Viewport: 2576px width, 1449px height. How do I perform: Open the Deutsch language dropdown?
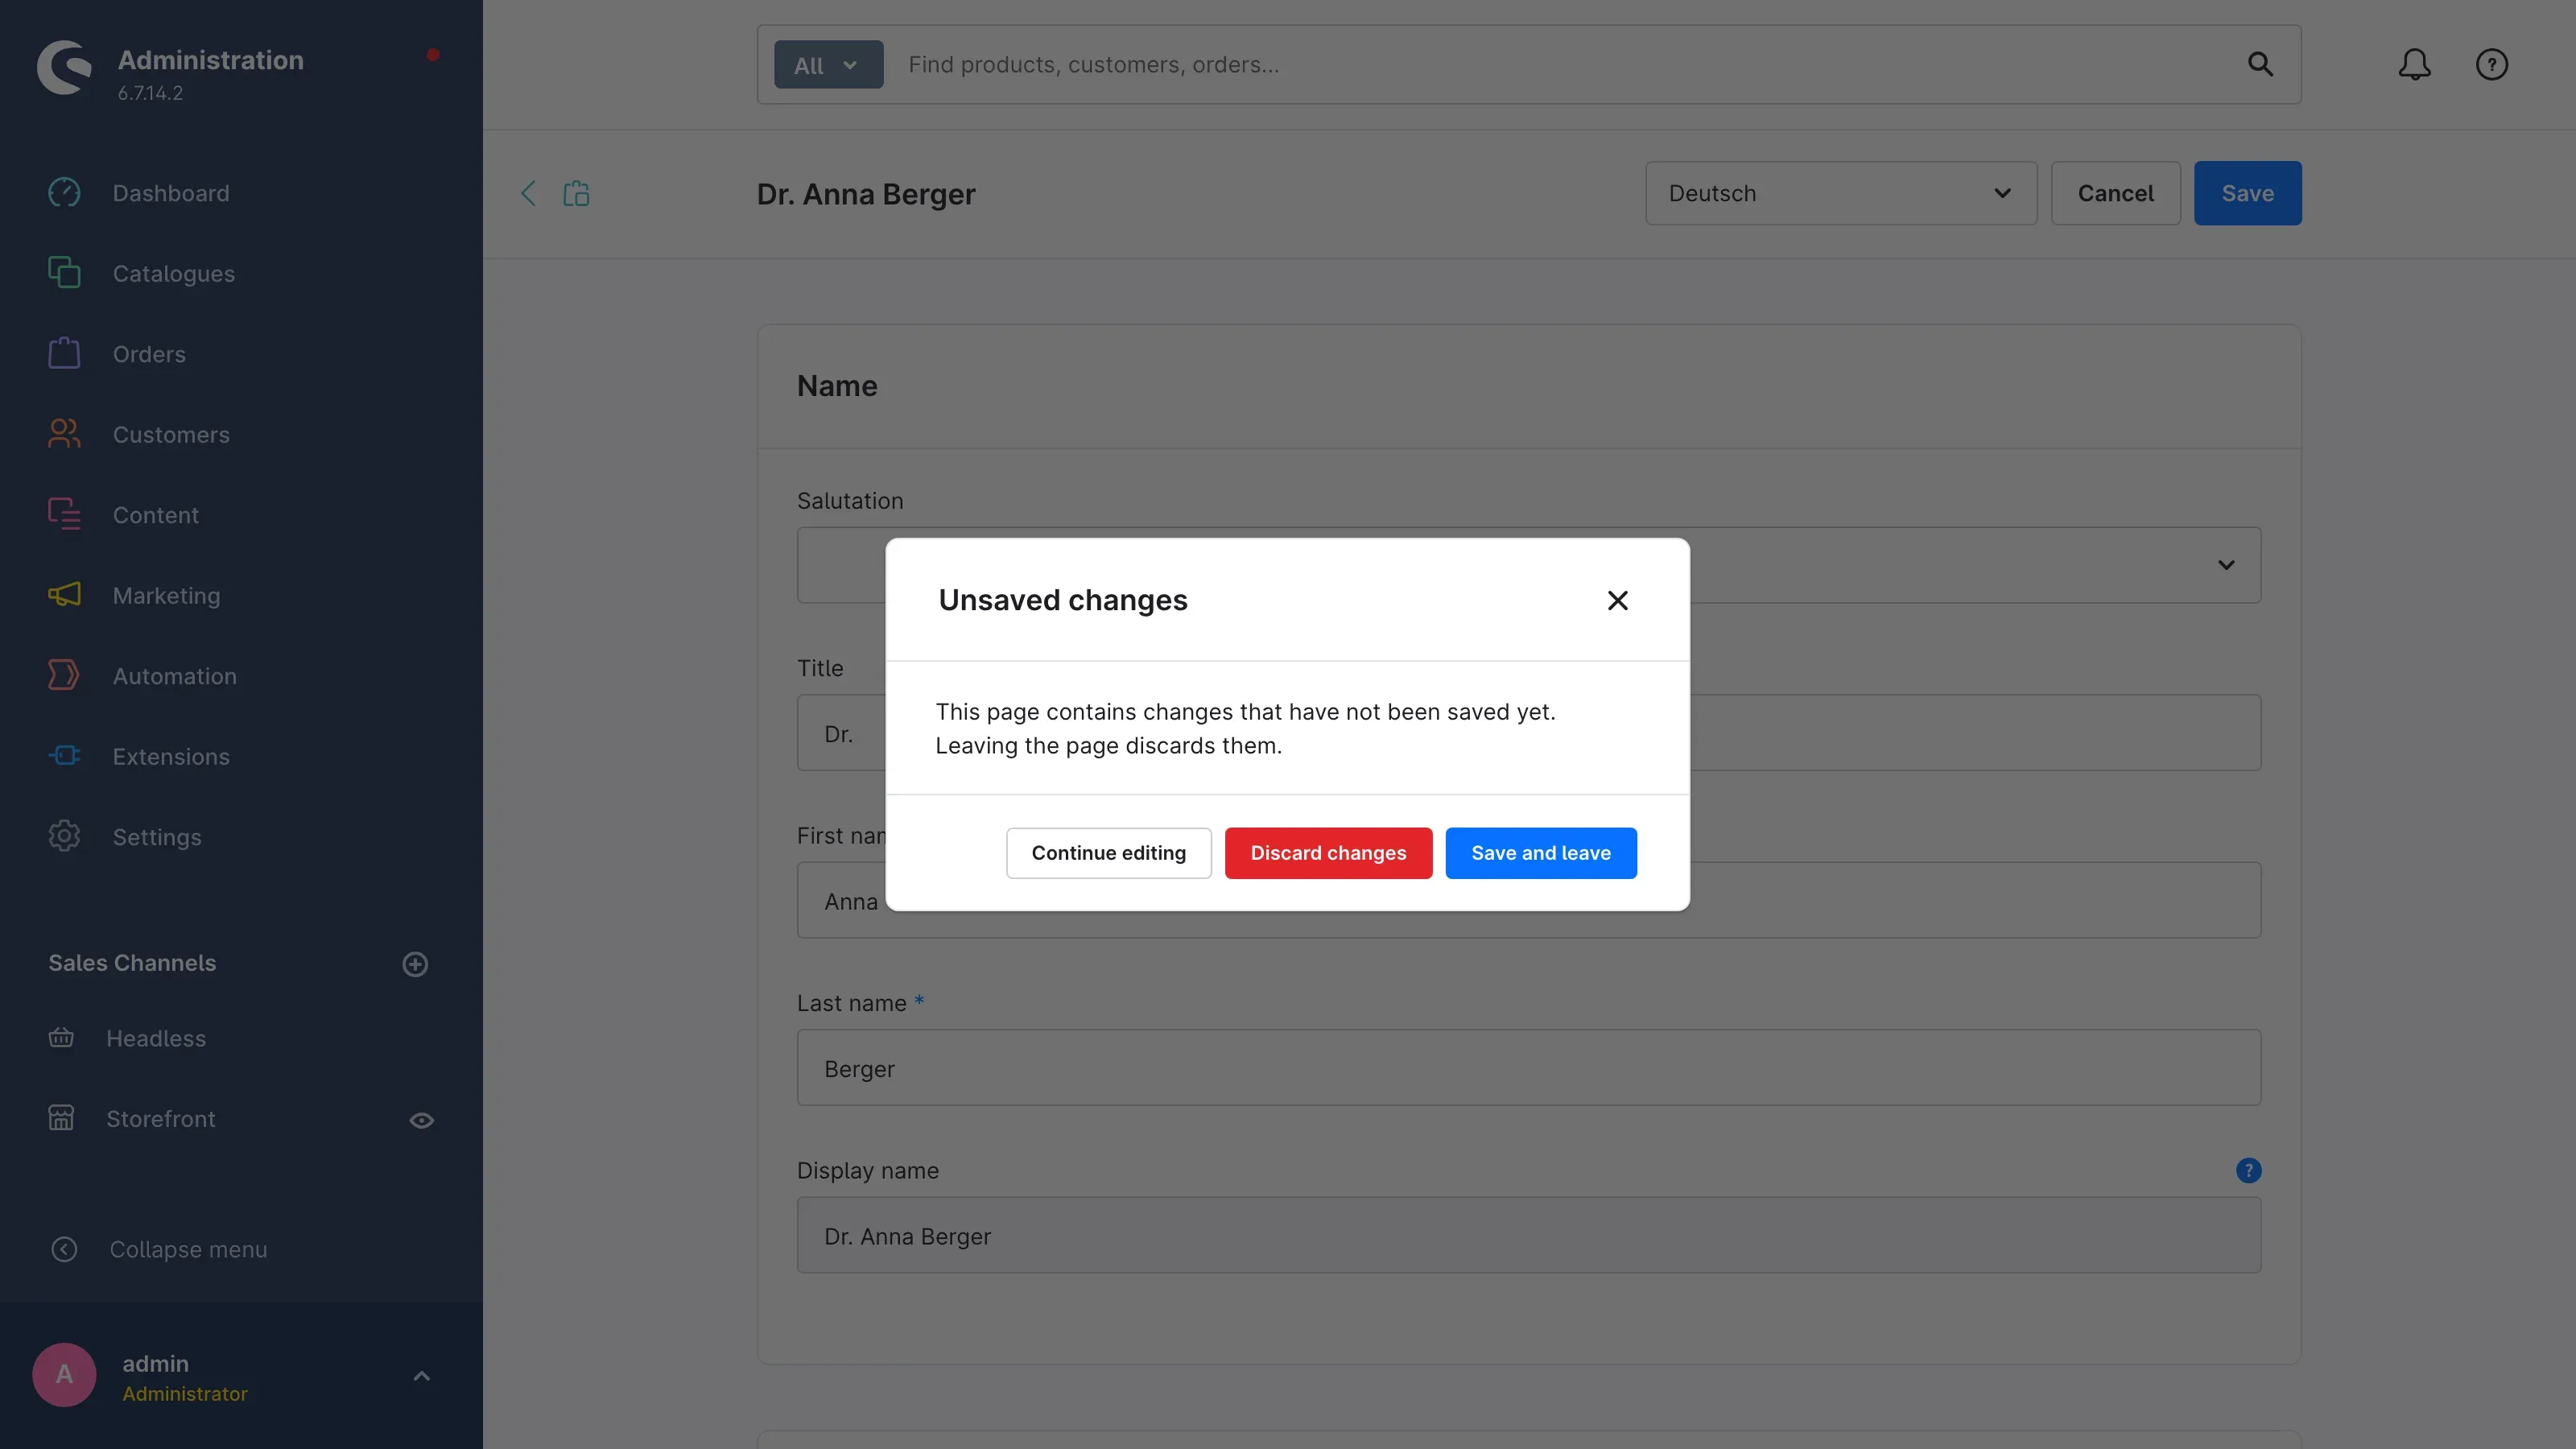coord(1840,193)
